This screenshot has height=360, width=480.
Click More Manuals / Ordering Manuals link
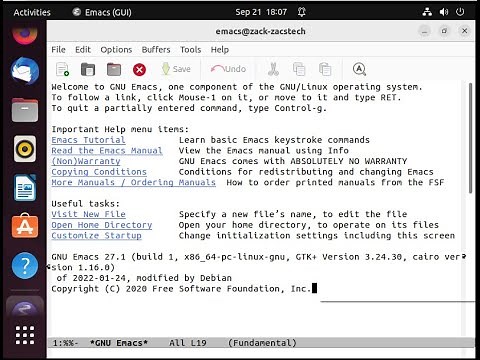pyautogui.click(x=133, y=183)
